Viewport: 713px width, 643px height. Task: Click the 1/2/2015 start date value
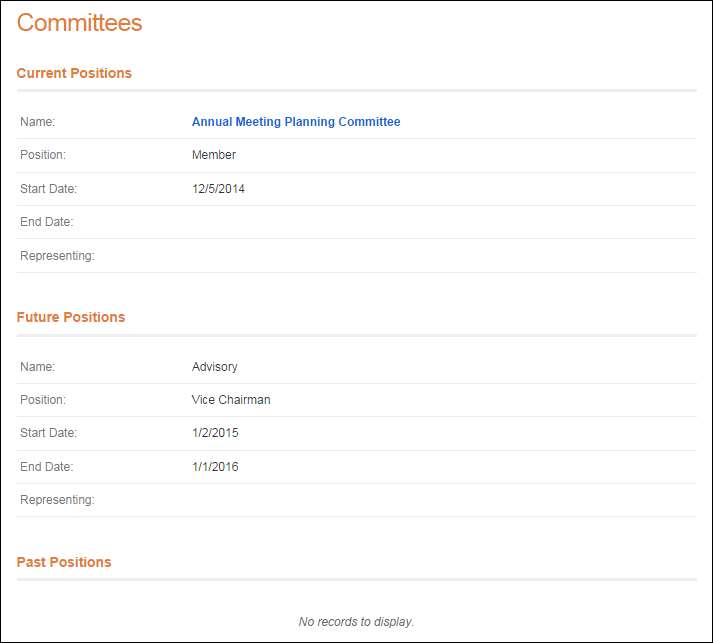[215, 433]
